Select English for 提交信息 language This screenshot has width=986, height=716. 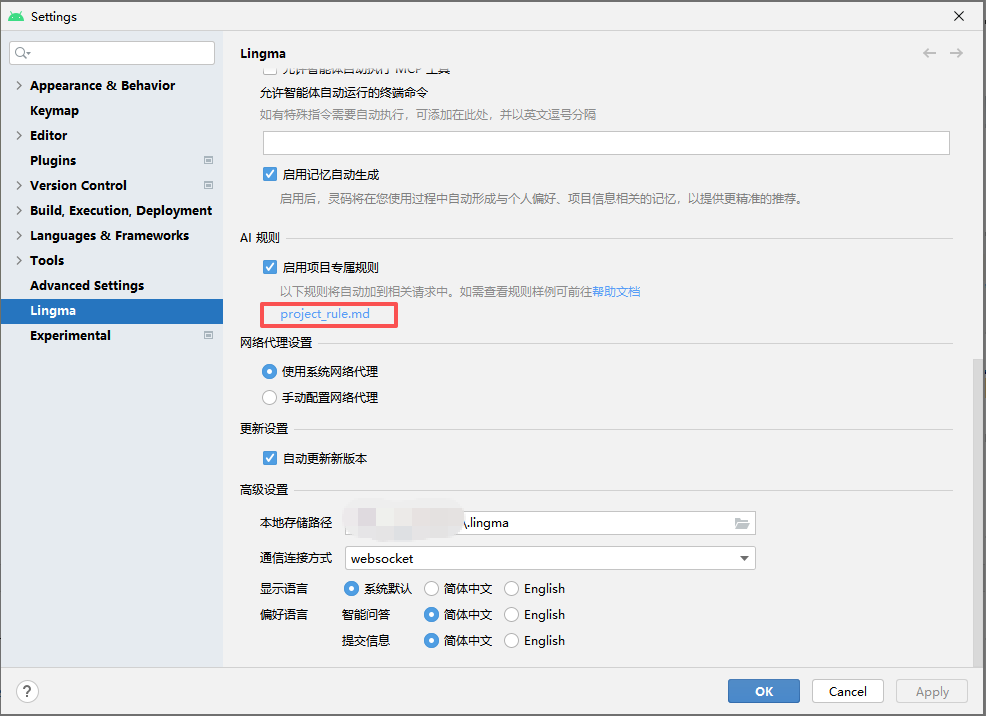(511, 641)
